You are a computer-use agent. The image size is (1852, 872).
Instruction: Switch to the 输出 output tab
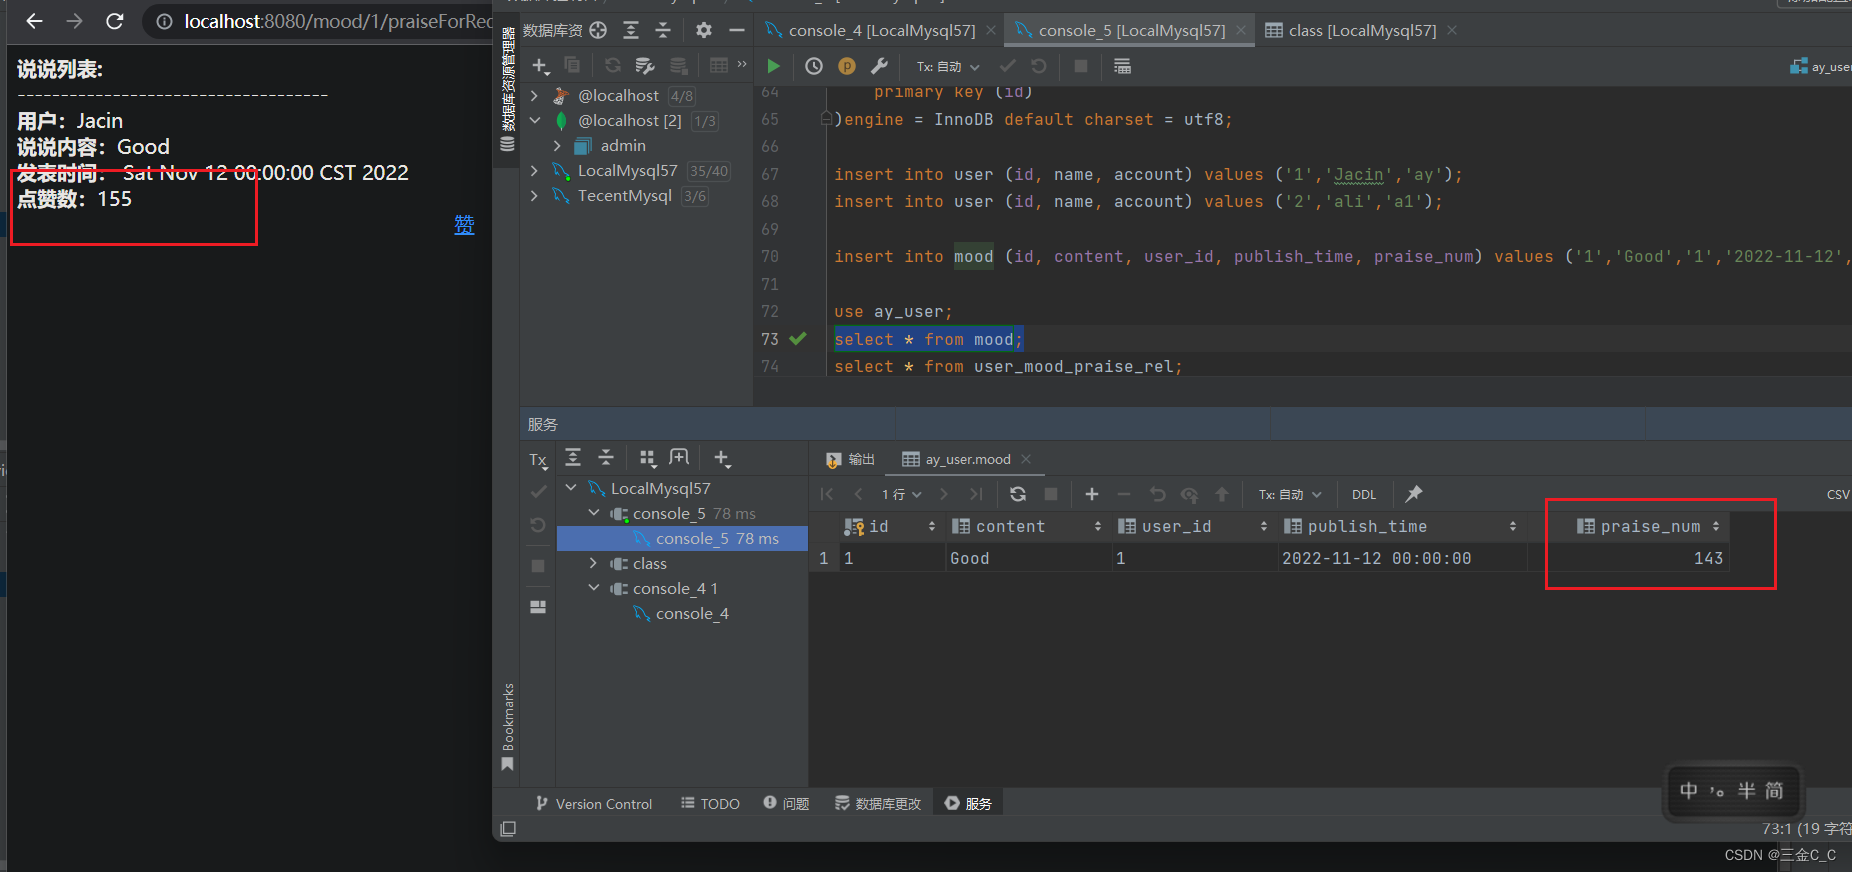pyautogui.click(x=851, y=459)
